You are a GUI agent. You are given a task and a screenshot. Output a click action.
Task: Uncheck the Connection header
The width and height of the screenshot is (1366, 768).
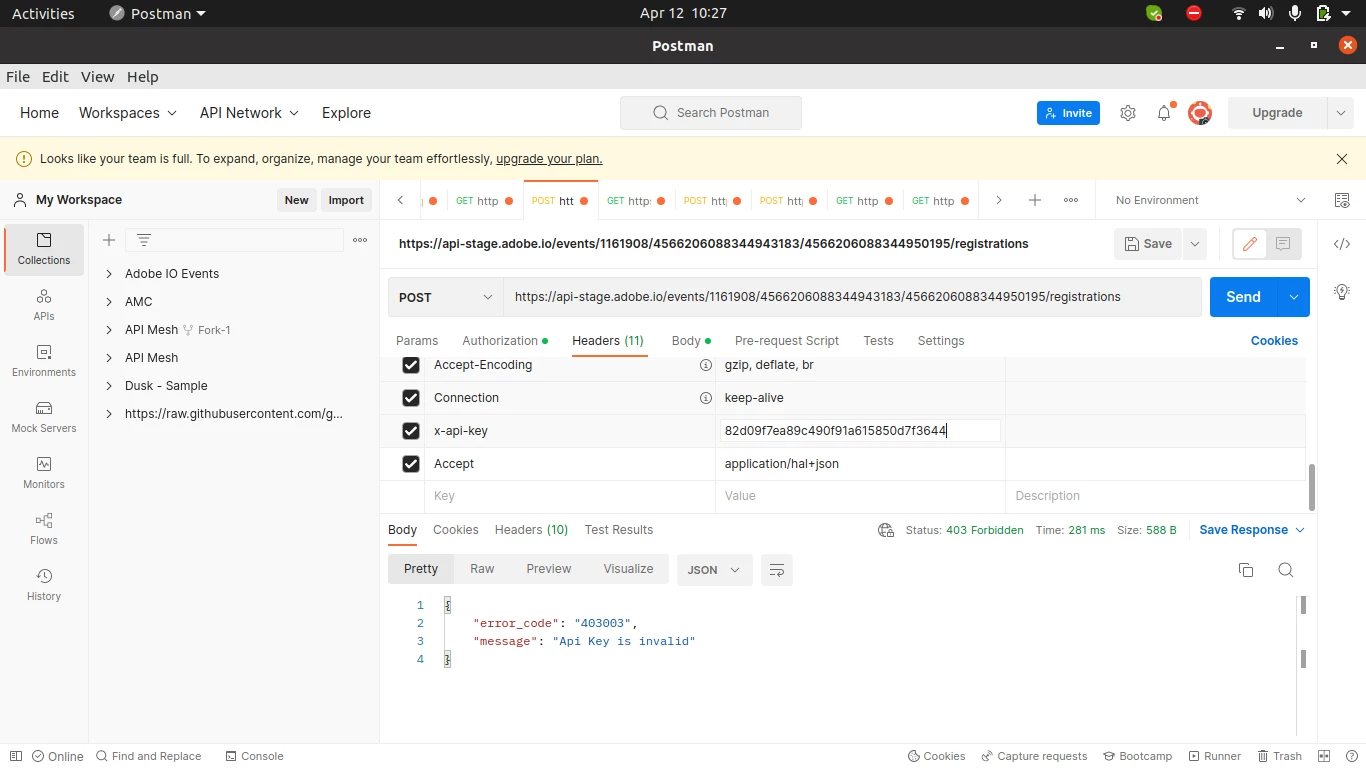point(411,398)
